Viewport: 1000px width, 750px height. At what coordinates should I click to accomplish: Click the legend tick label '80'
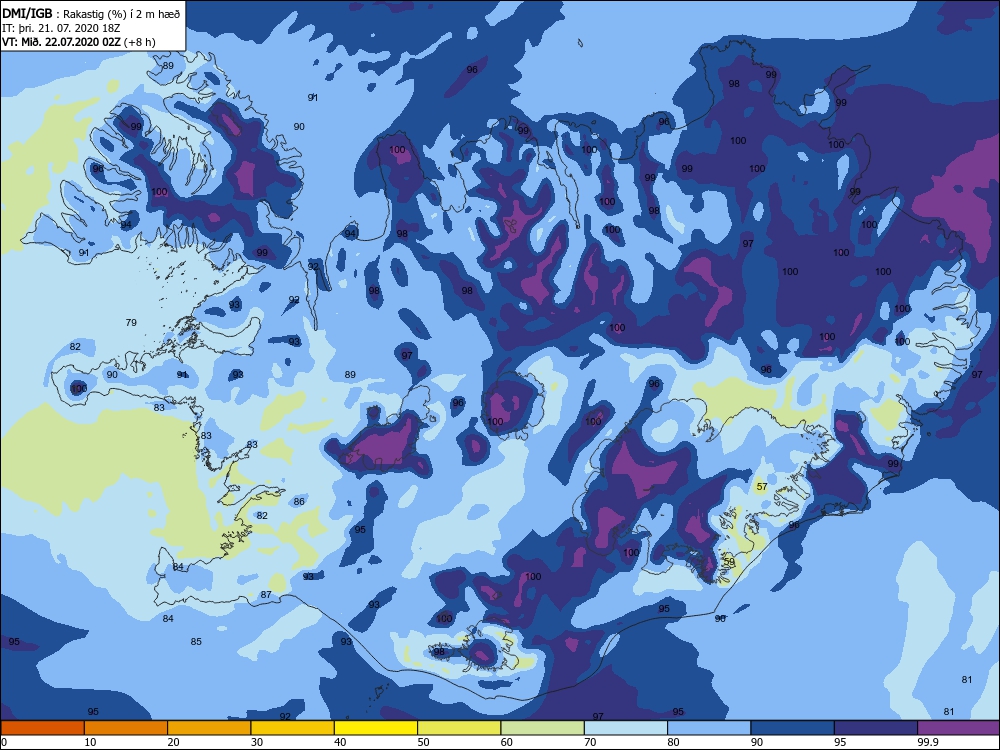coord(673,742)
